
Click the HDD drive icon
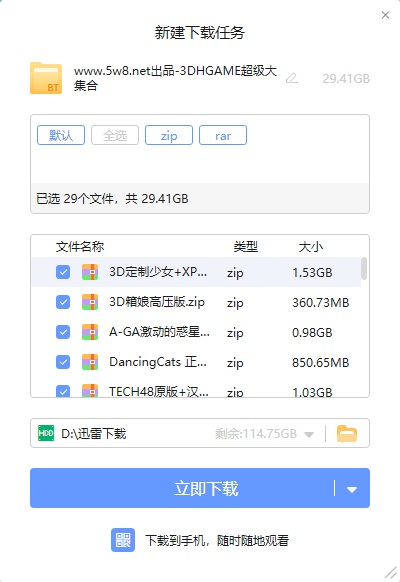[46, 433]
